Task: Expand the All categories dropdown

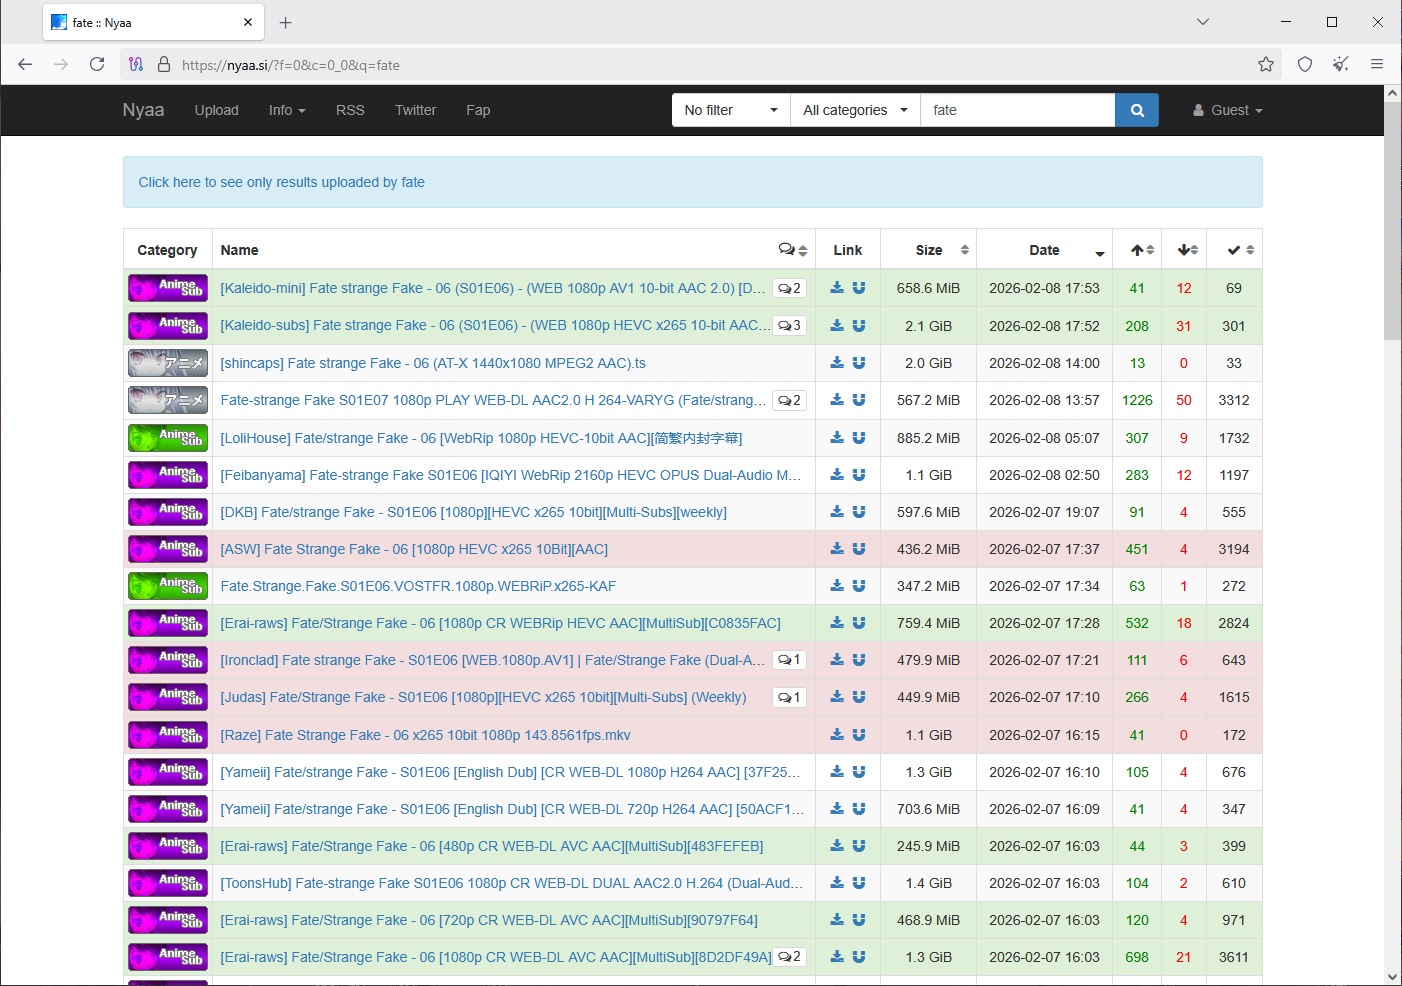Action: [x=855, y=110]
